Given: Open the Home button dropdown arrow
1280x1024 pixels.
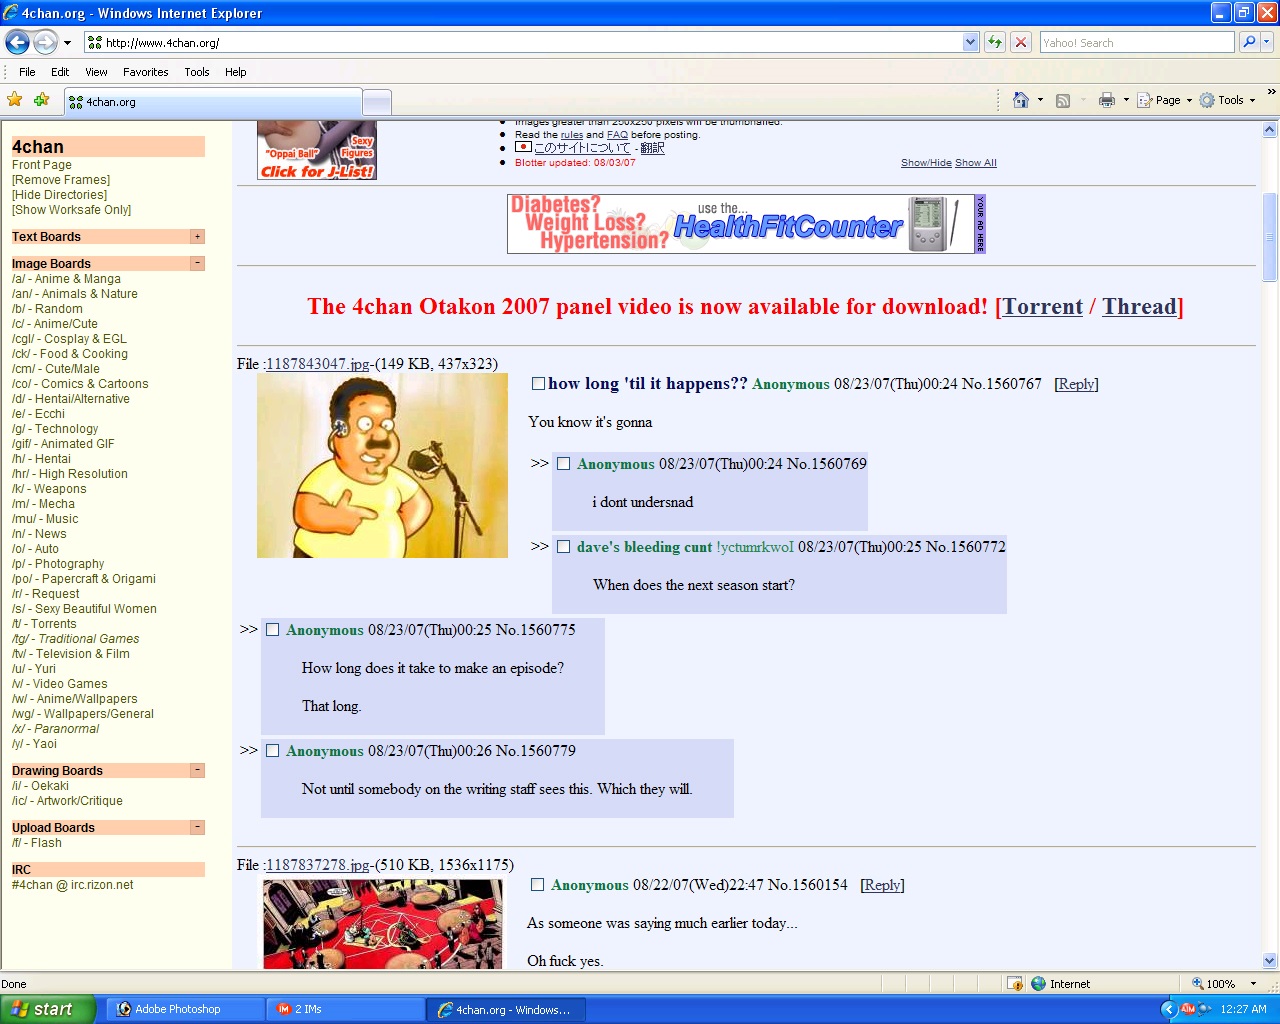Looking at the screenshot, I should [1040, 100].
